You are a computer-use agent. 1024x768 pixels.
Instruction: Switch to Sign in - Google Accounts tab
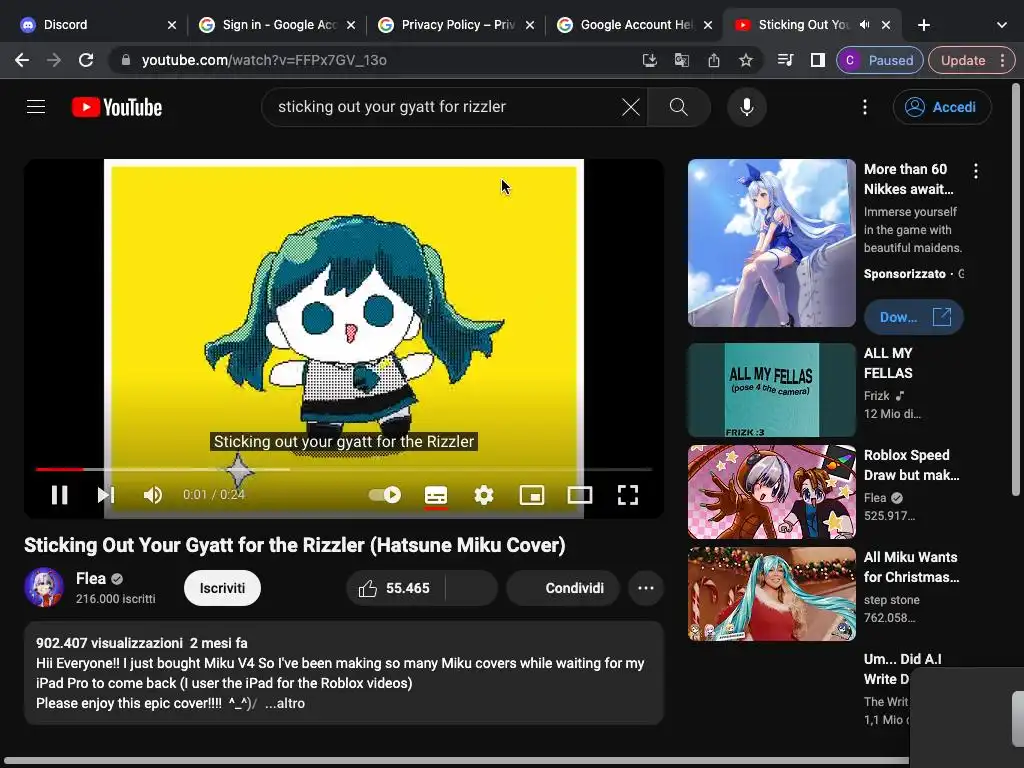pos(278,25)
